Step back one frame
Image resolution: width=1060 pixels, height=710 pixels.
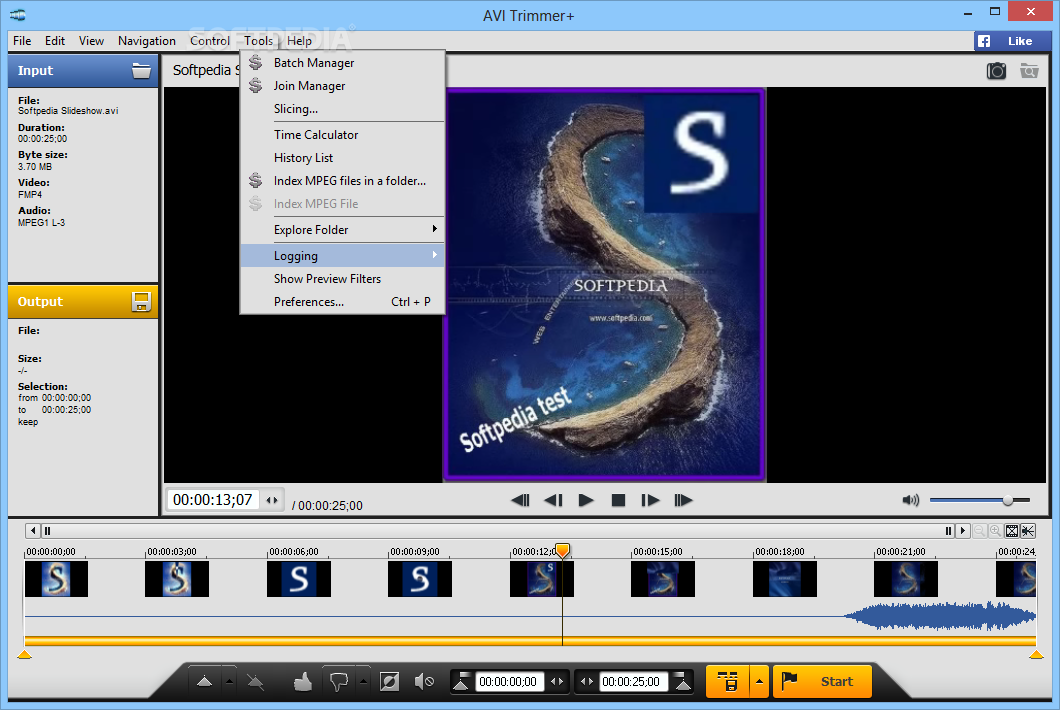coord(553,500)
